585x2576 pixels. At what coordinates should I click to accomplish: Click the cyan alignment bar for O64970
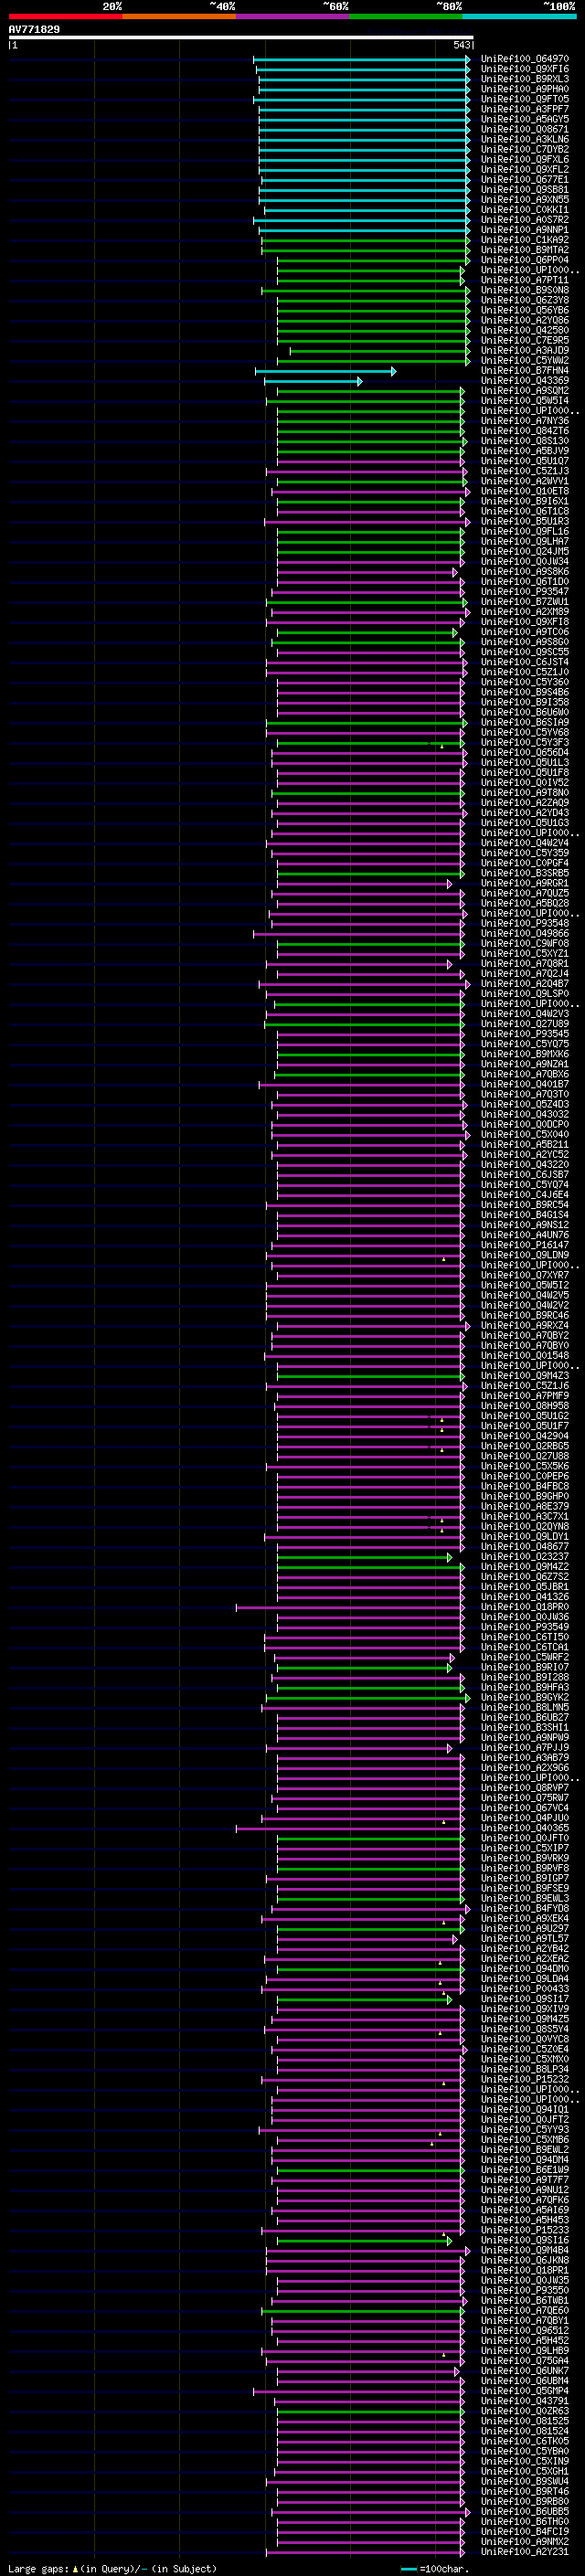[x=361, y=59]
